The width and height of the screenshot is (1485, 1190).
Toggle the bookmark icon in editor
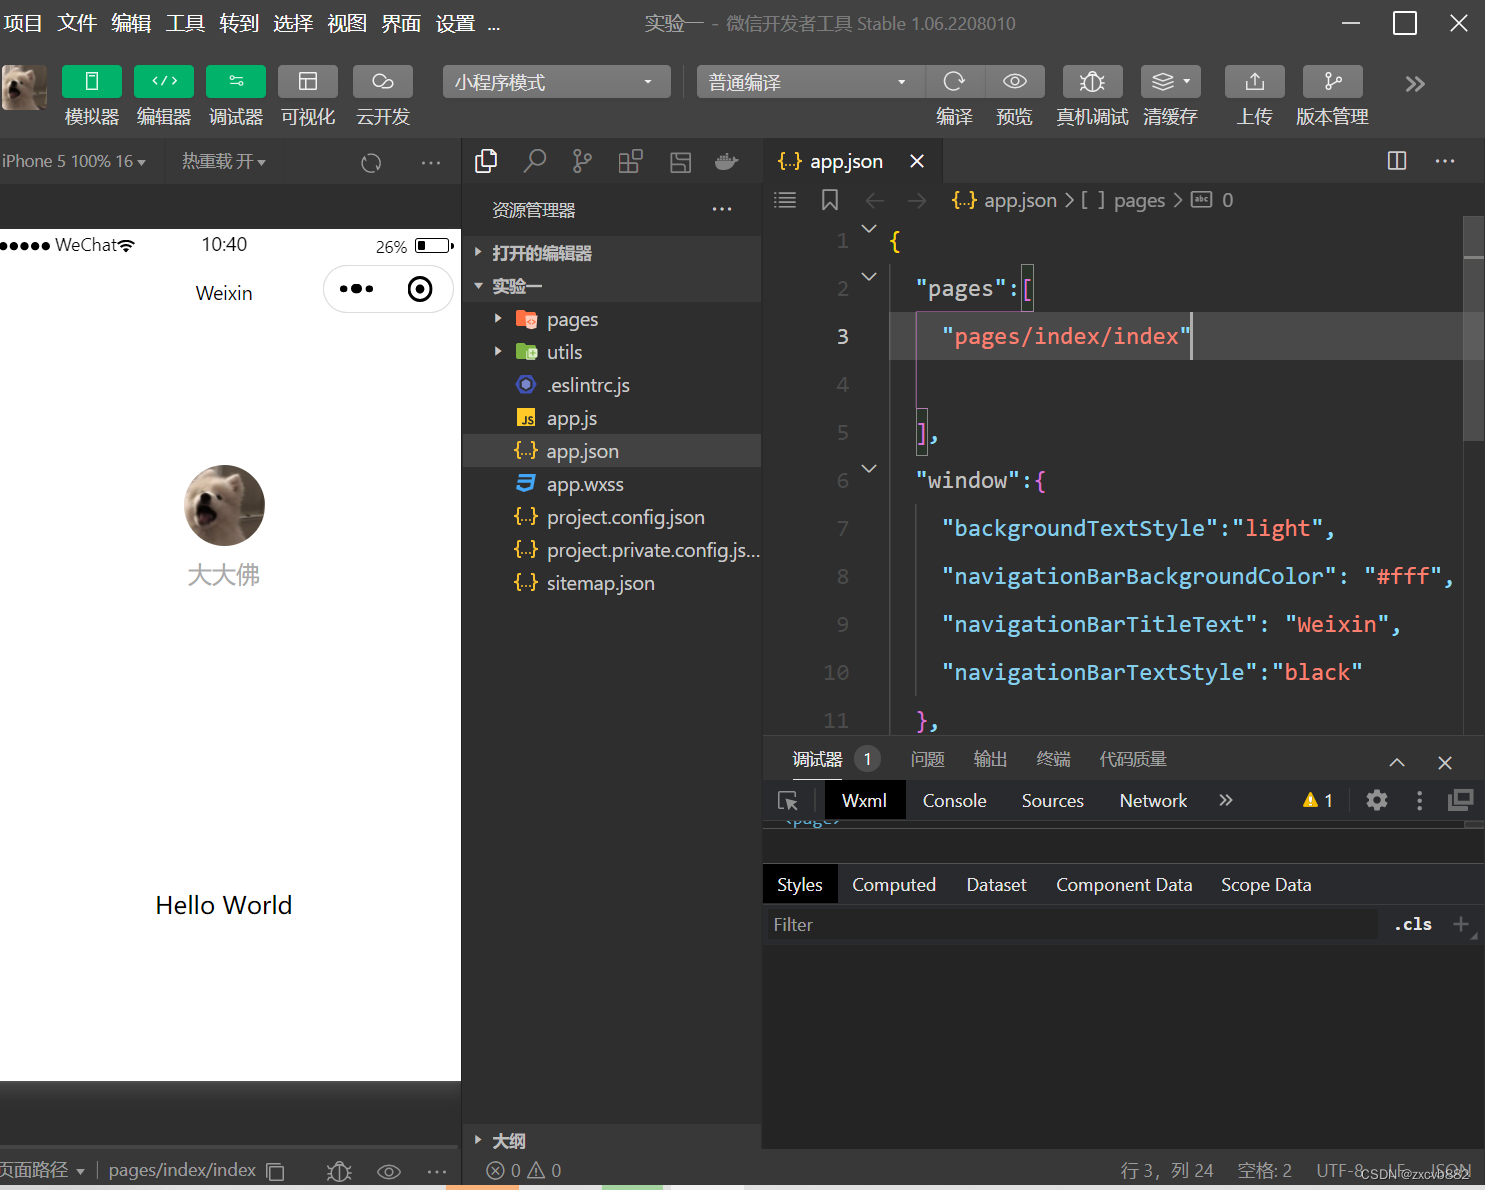coord(830,200)
